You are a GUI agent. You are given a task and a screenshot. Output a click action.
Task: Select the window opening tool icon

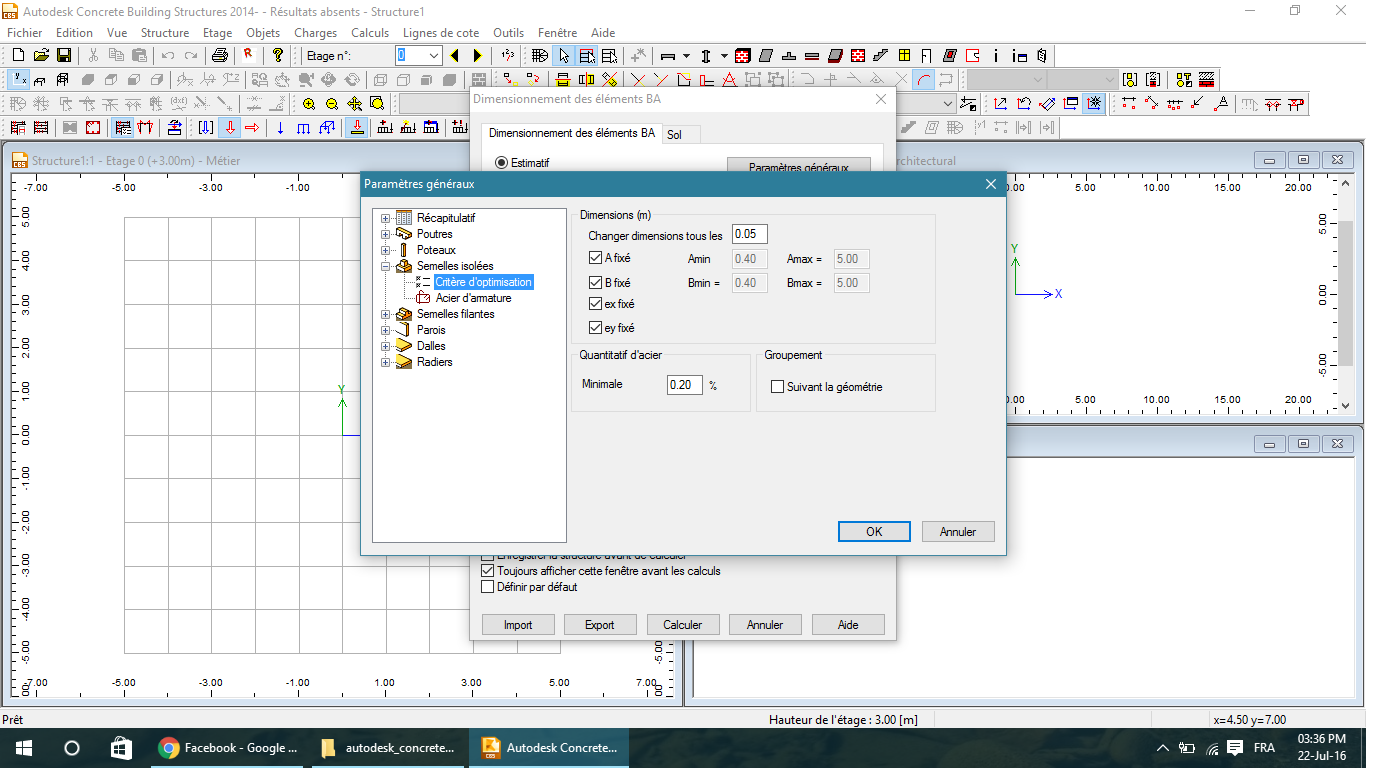pyautogui.click(x=904, y=55)
